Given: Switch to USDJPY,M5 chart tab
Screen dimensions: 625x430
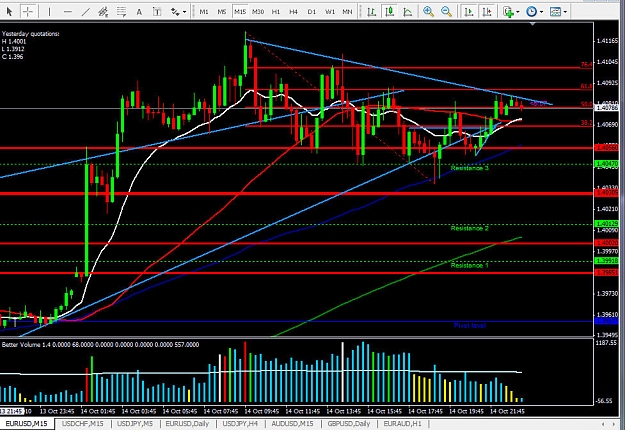Looking at the screenshot, I should point(135,424).
